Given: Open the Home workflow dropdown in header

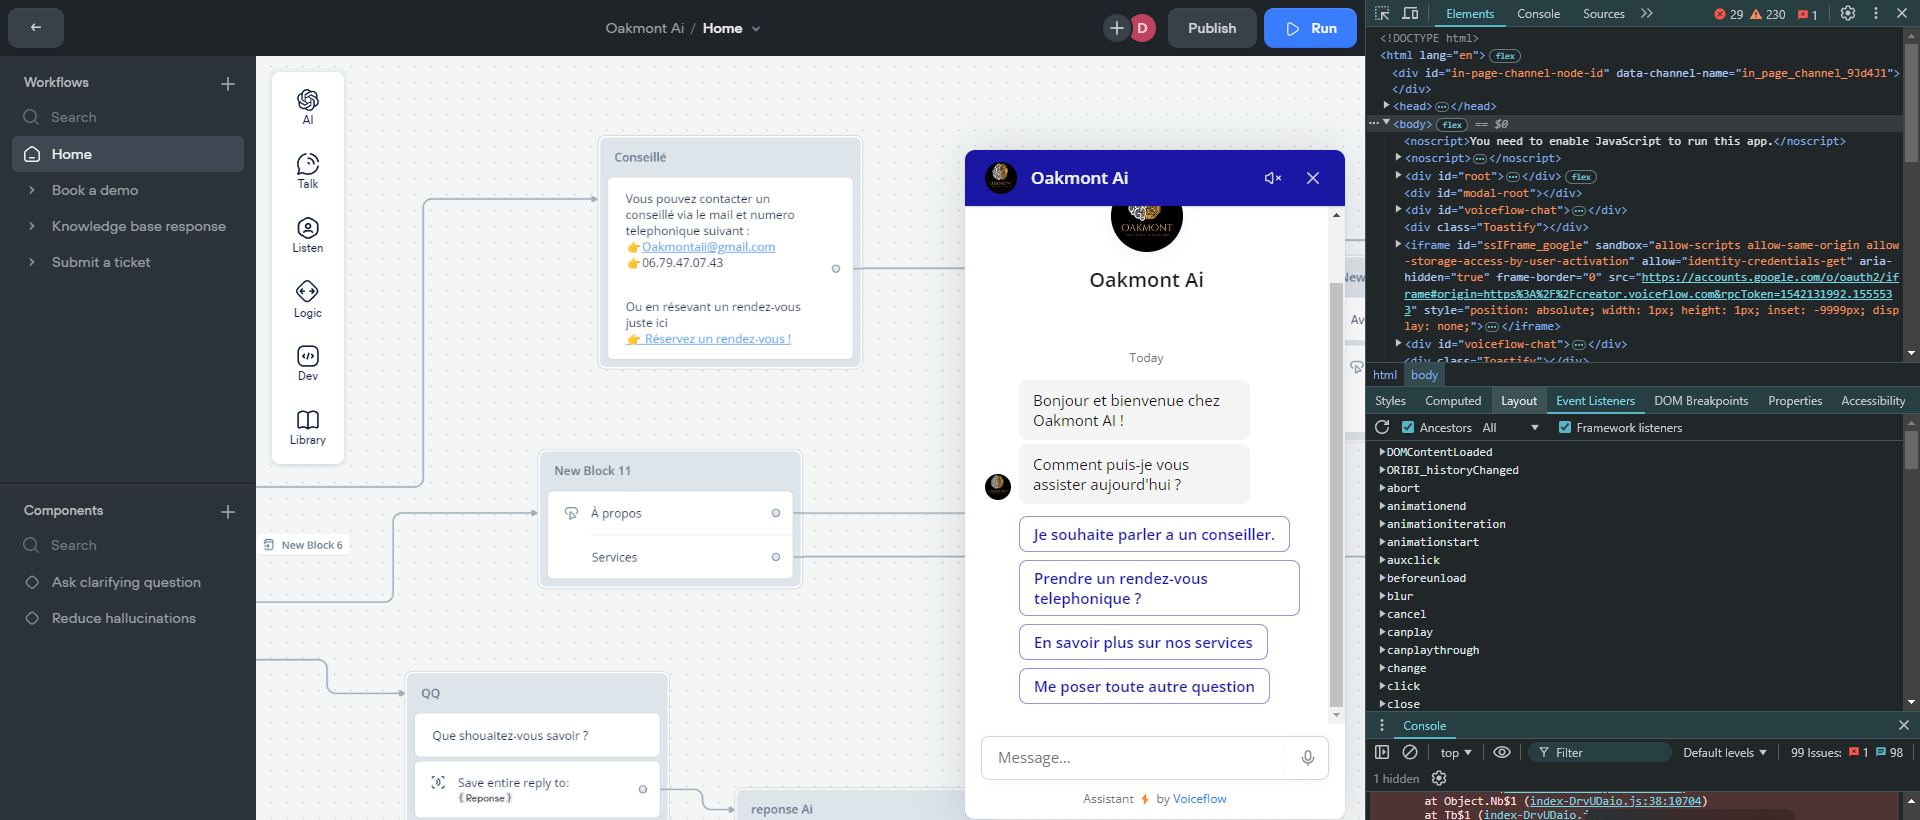Looking at the screenshot, I should point(756,29).
